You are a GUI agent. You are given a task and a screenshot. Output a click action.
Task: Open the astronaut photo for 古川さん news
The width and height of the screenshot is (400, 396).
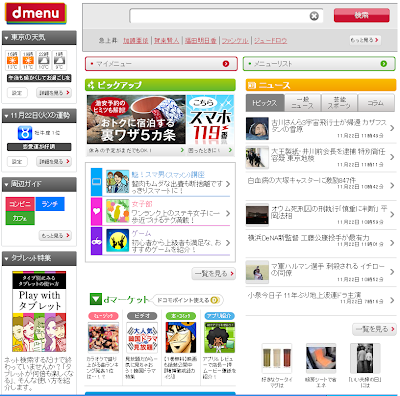(257, 128)
